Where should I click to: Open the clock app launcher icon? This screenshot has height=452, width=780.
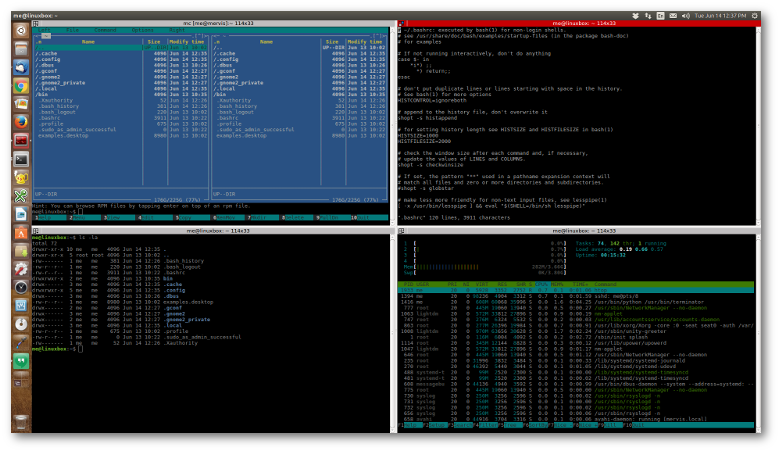(x=21, y=287)
